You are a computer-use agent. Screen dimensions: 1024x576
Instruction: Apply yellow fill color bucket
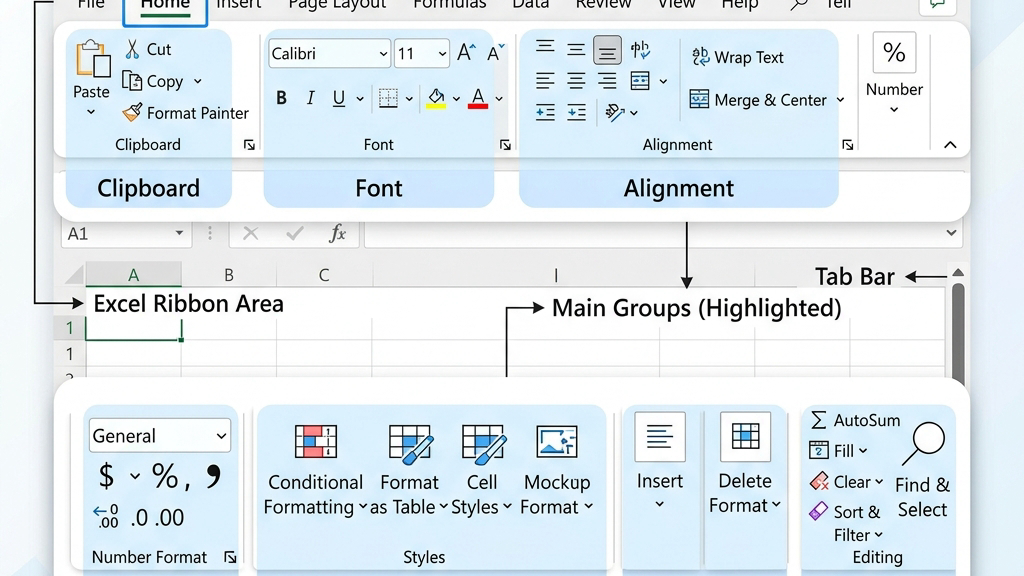pos(436,98)
